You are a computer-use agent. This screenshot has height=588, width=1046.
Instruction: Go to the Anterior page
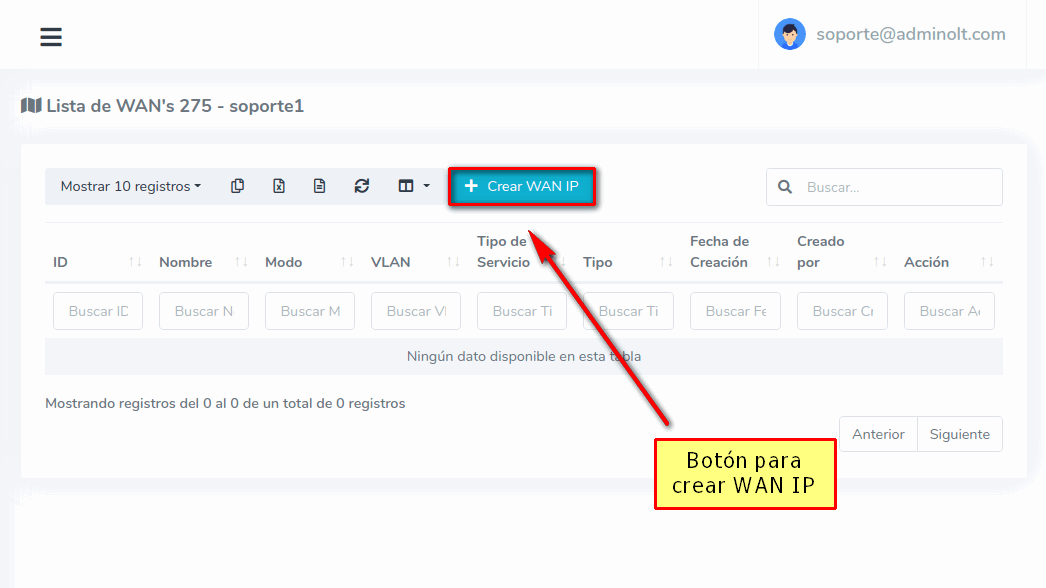point(878,434)
